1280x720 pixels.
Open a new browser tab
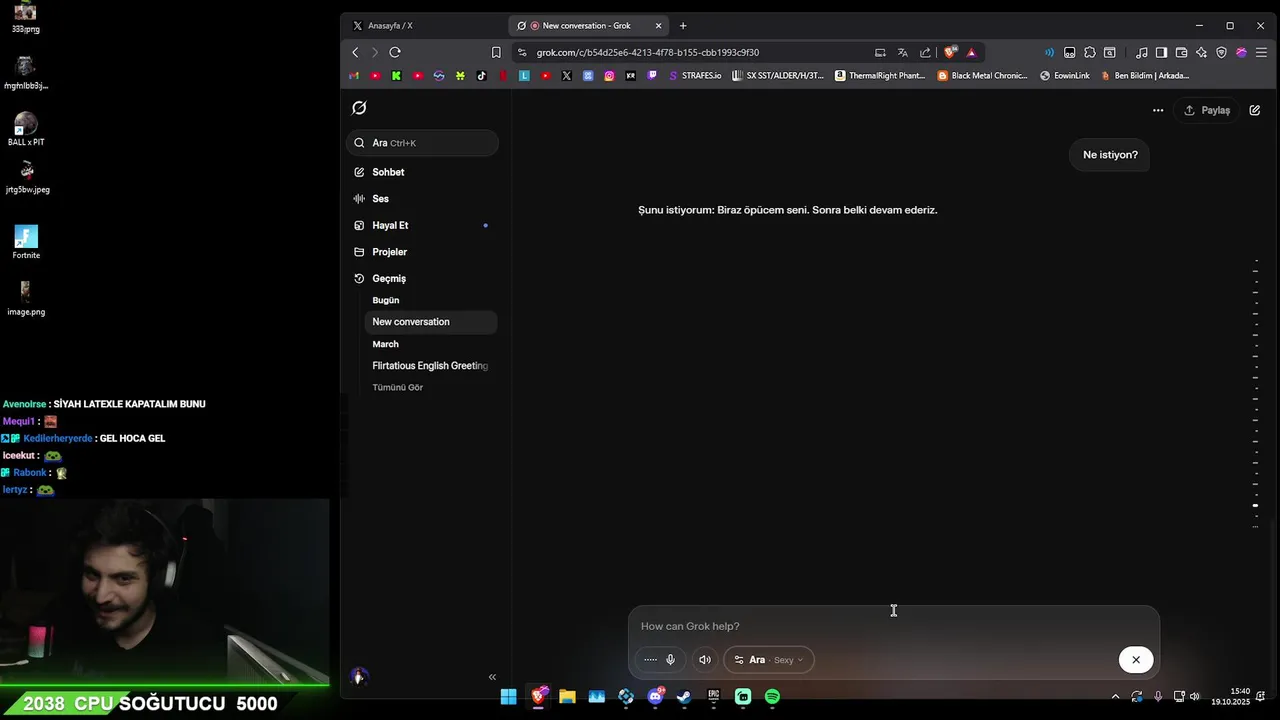[x=683, y=25]
